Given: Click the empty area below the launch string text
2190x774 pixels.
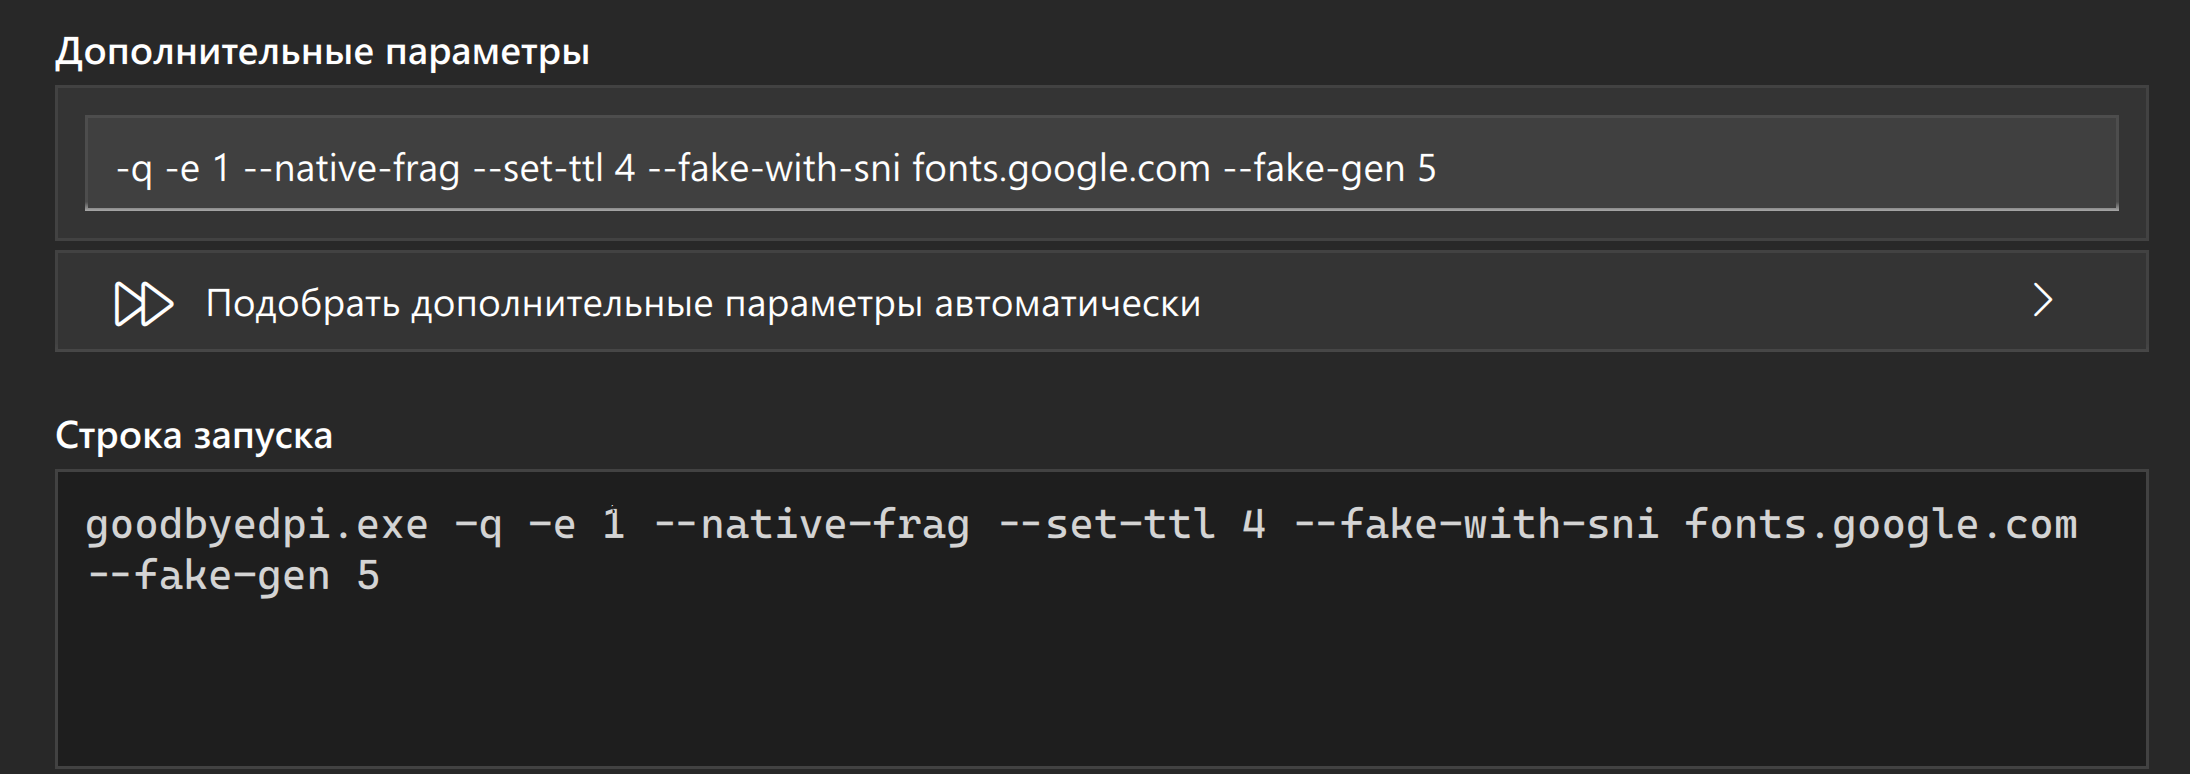Looking at the screenshot, I should pyautogui.click(x=1100, y=680).
